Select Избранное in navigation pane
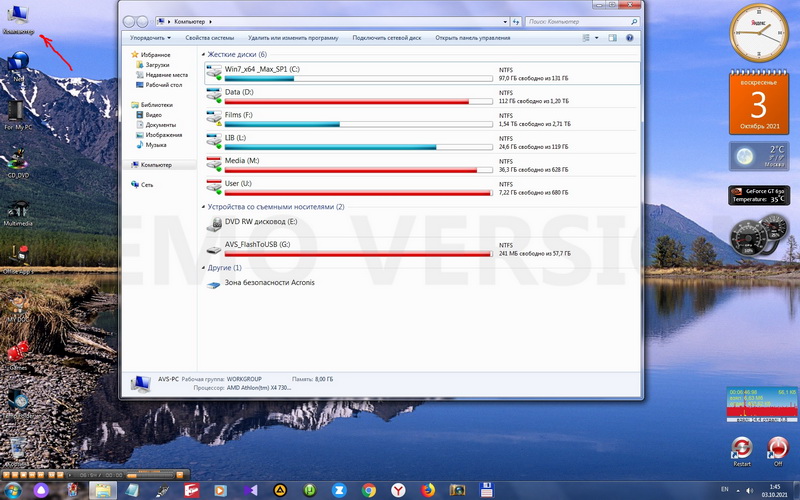 click(x=155, y=55)
